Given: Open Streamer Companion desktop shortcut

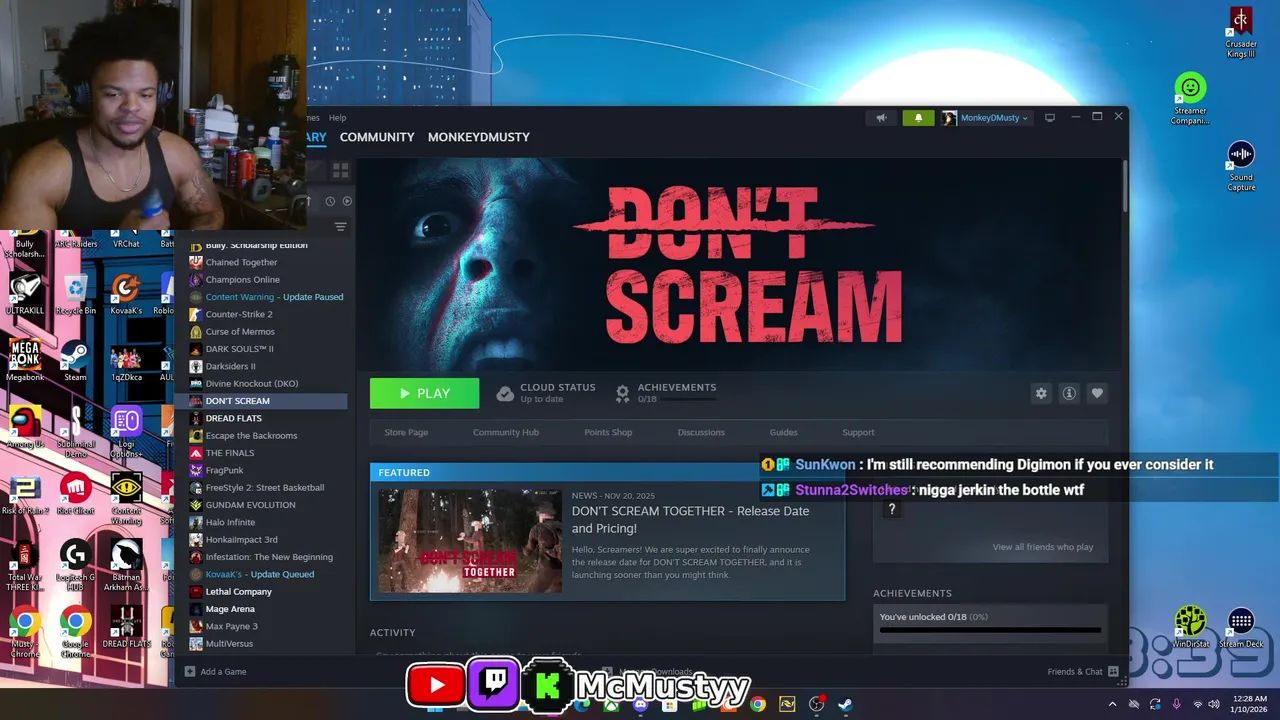Looking at the screenshot, I should click(1190, 99).
